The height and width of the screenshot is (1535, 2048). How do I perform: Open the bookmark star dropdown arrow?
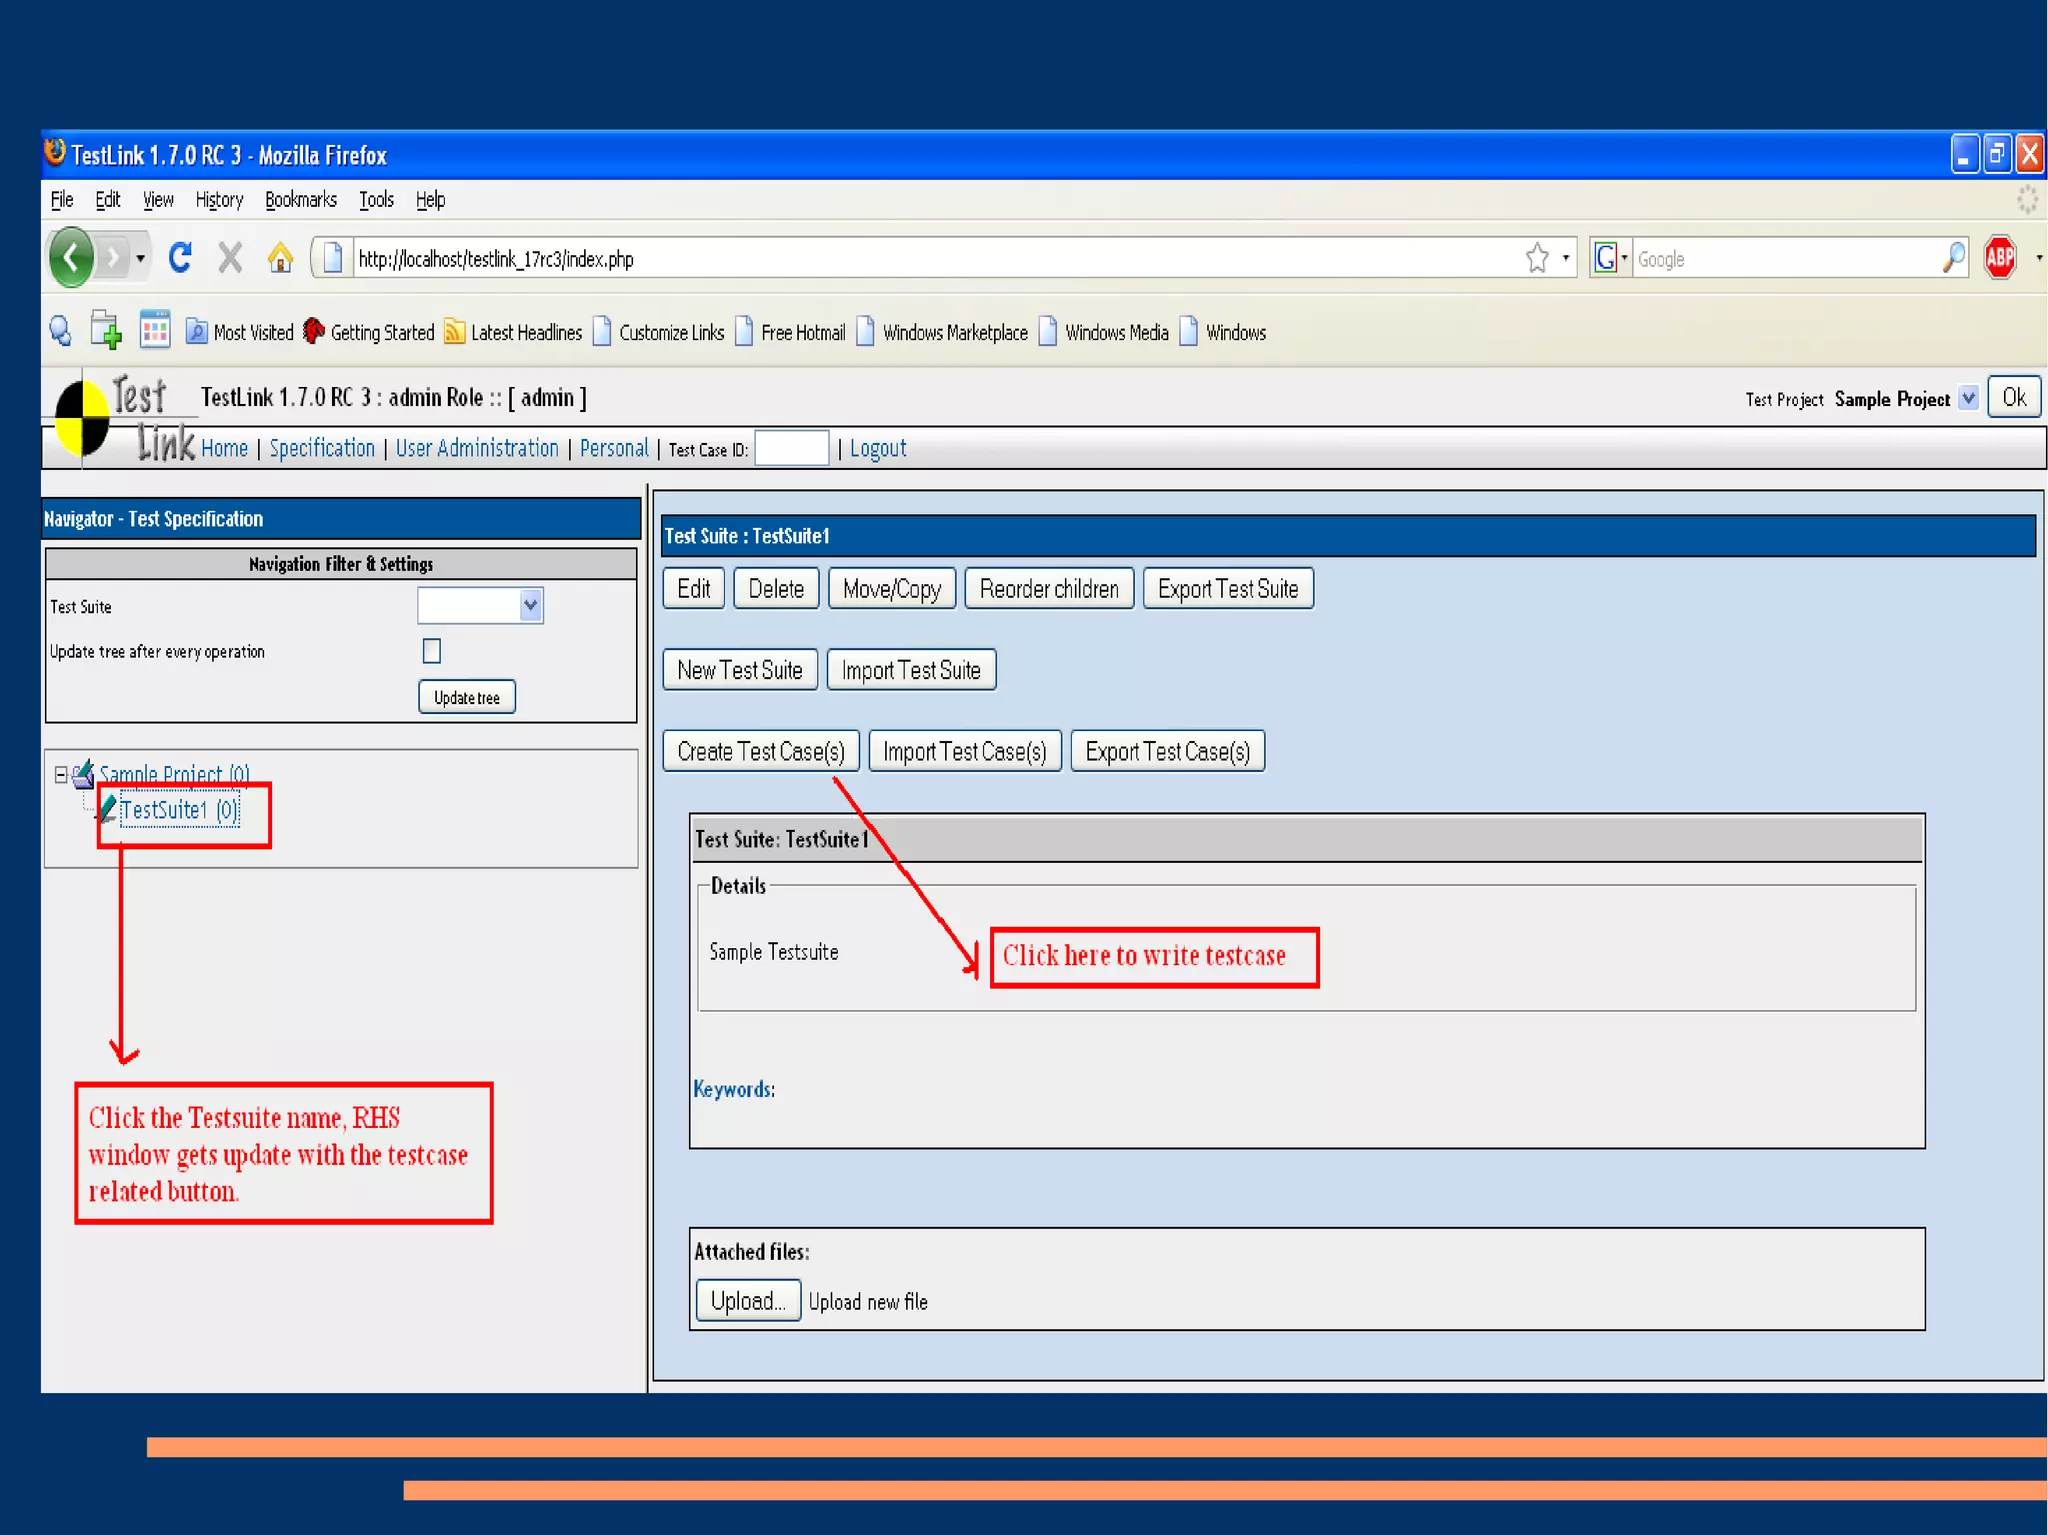[x=1565, y=258]
